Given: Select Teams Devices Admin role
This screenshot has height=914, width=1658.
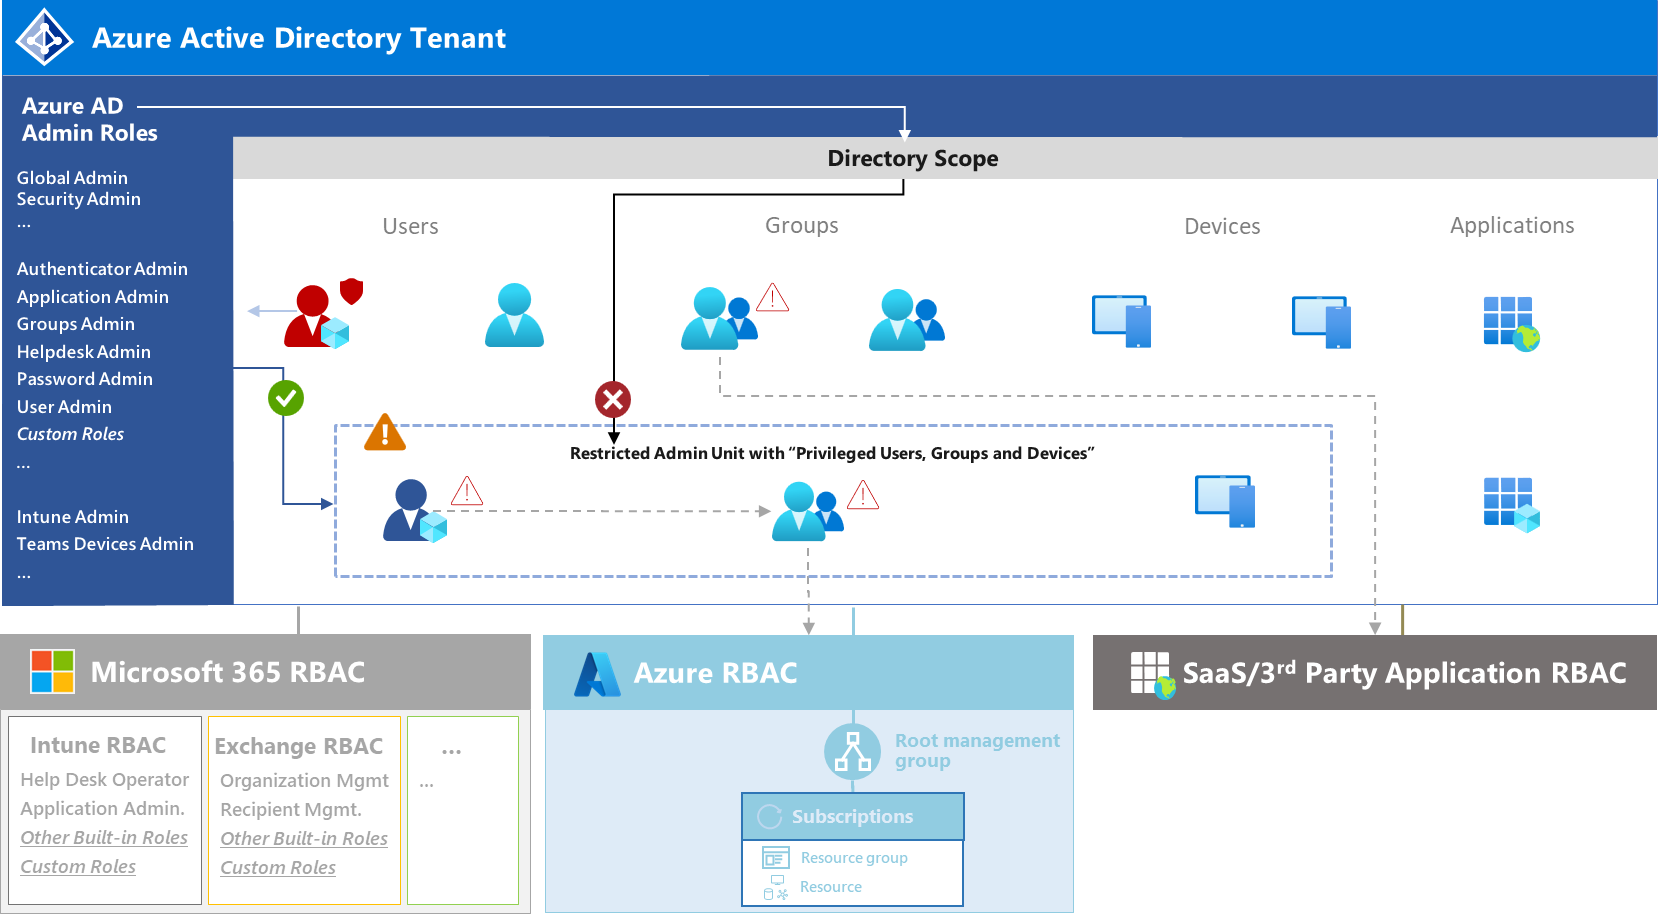Looking at the screenshot, I should click(x=105, y=544).
